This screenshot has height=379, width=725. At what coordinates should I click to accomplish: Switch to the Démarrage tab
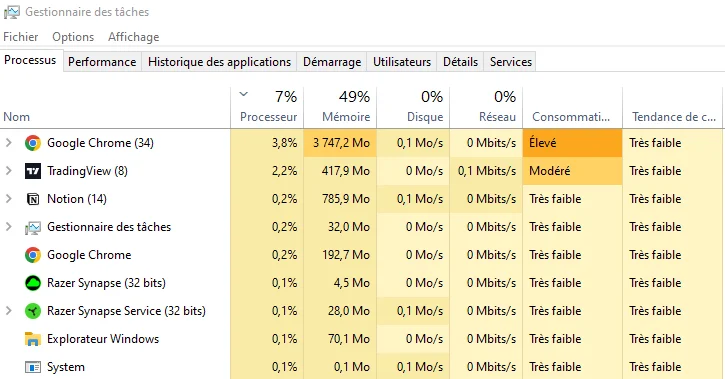[332, 62]
